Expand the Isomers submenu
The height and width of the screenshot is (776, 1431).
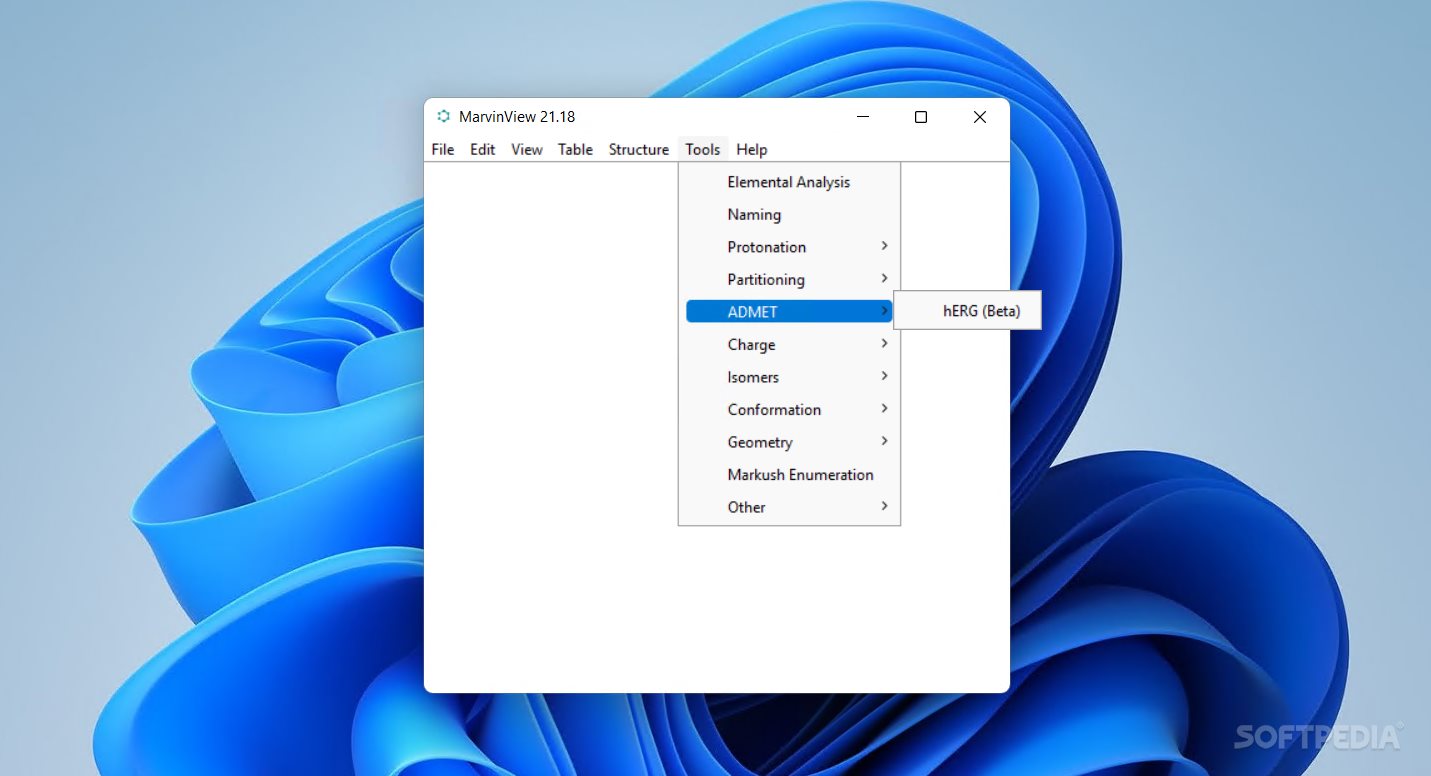[789, 377]
